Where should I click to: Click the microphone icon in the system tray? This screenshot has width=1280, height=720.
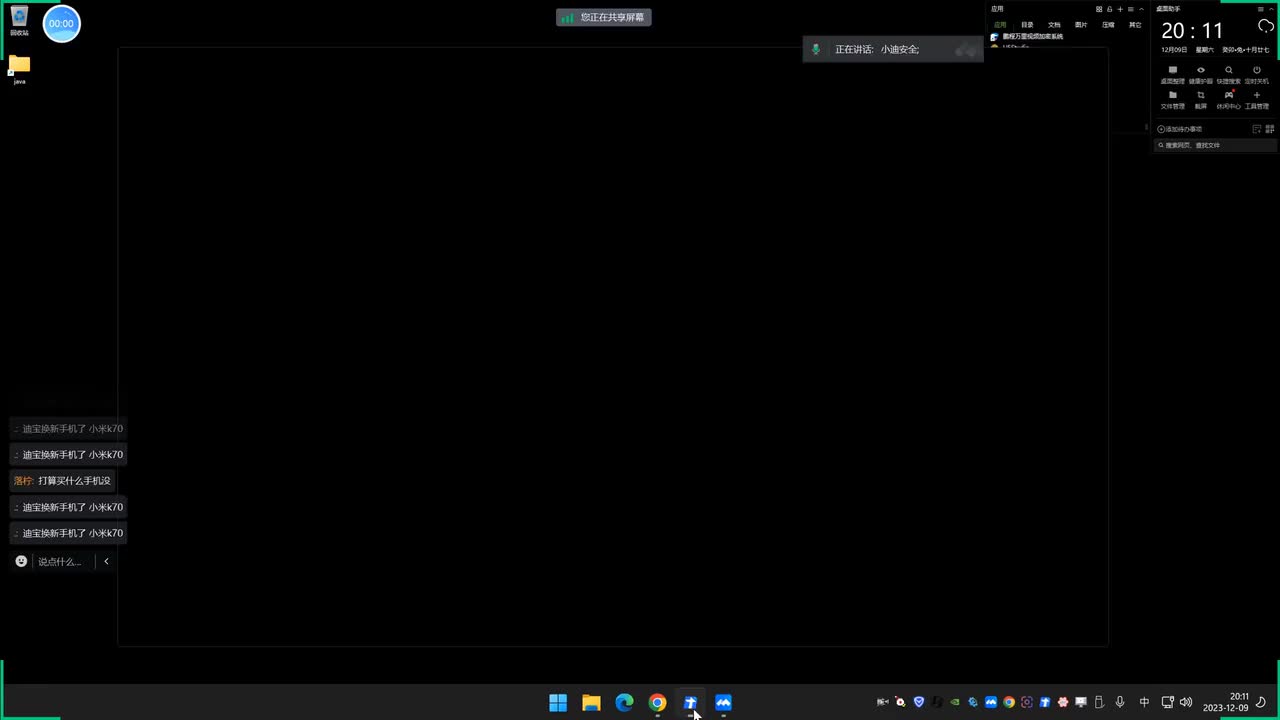point(1120,702)
